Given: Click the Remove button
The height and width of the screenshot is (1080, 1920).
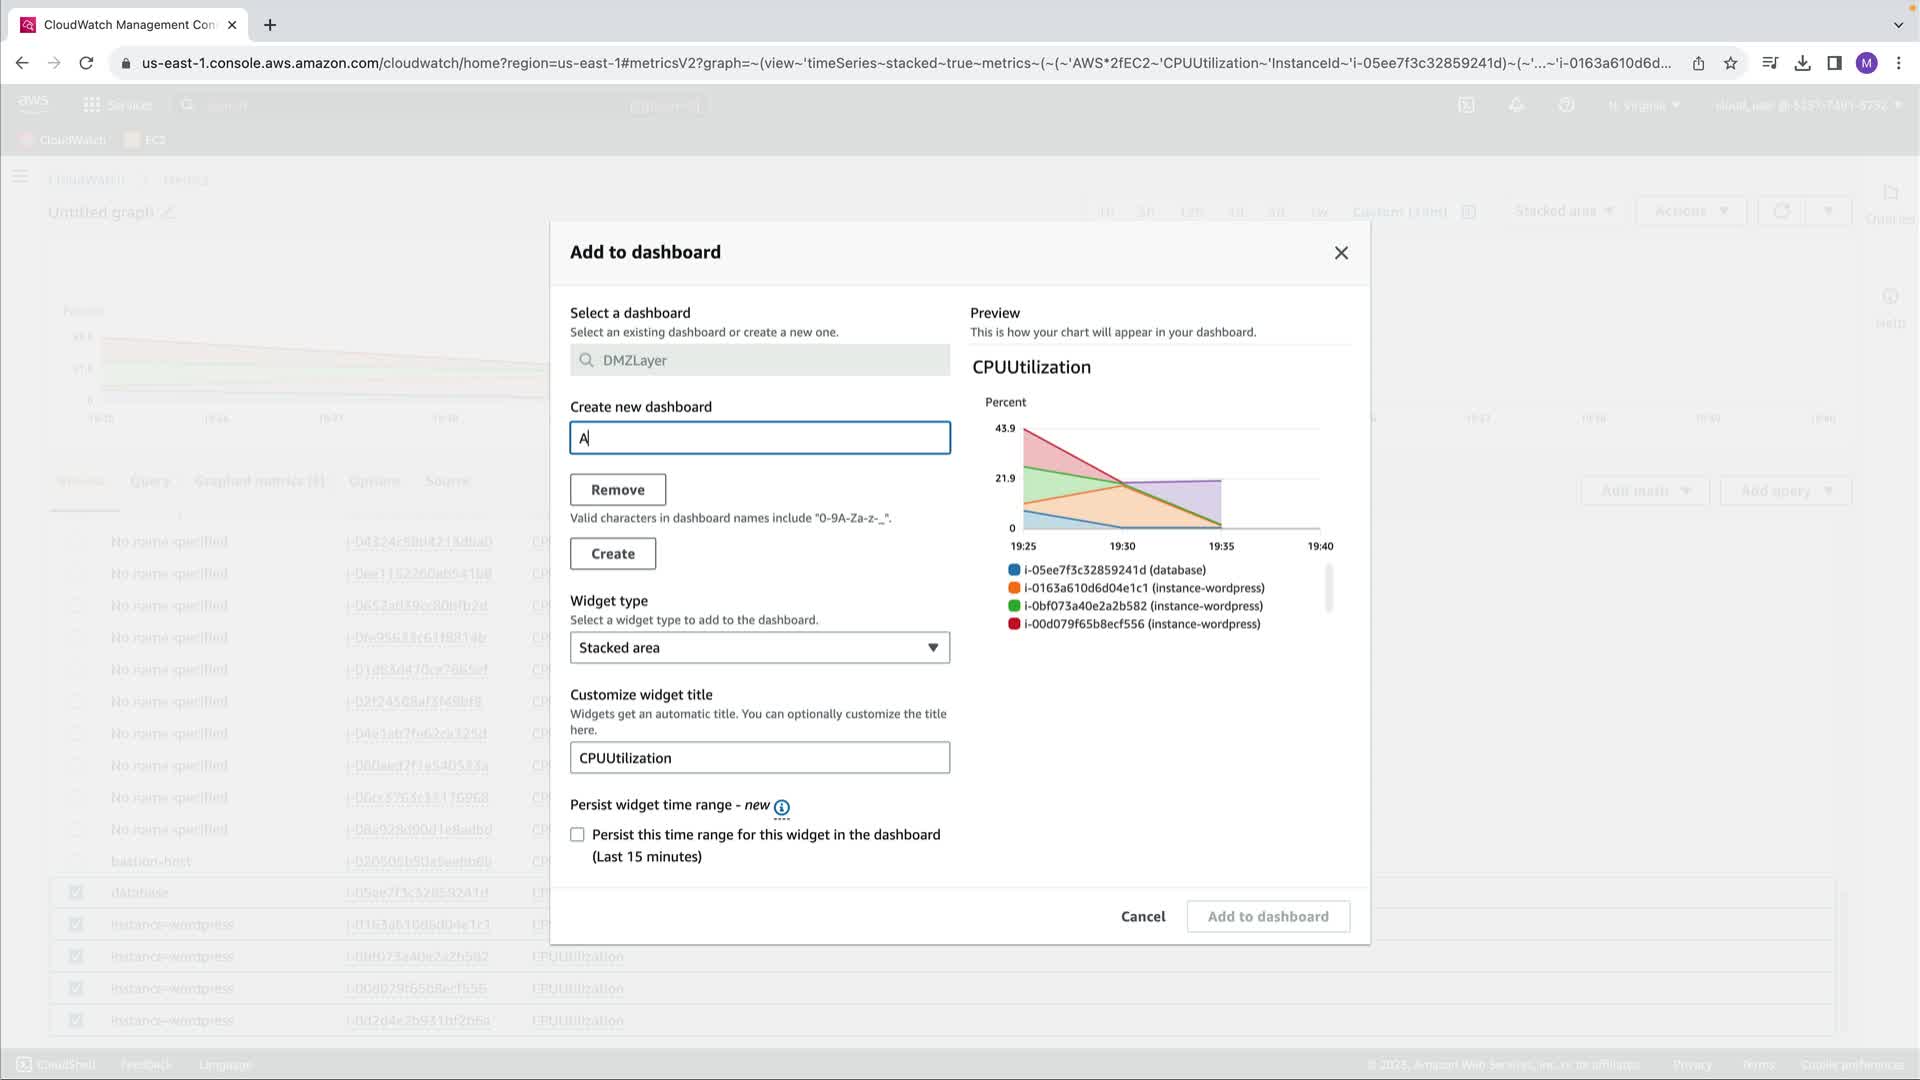Looking at the screenshot, I should tap(617, 490).
